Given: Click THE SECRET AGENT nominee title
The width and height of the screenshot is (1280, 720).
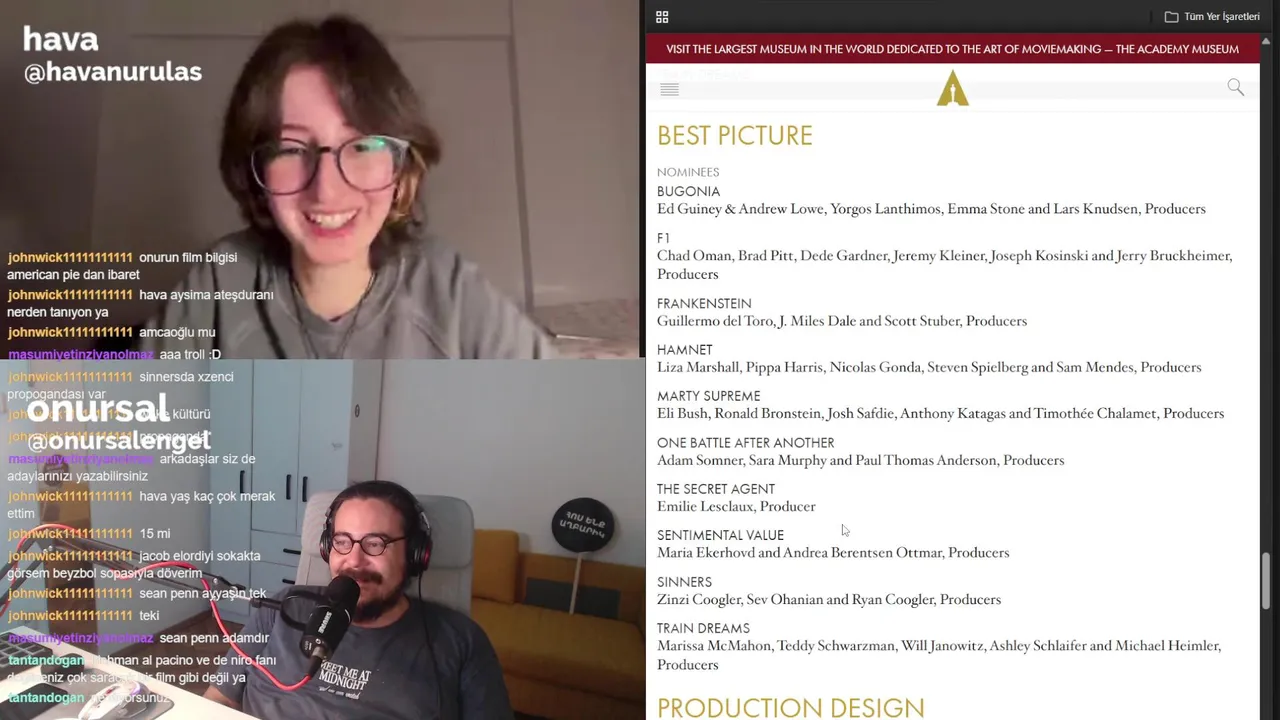Looking at the screenshot, I should pyautogui.click(x=716, y=489).
